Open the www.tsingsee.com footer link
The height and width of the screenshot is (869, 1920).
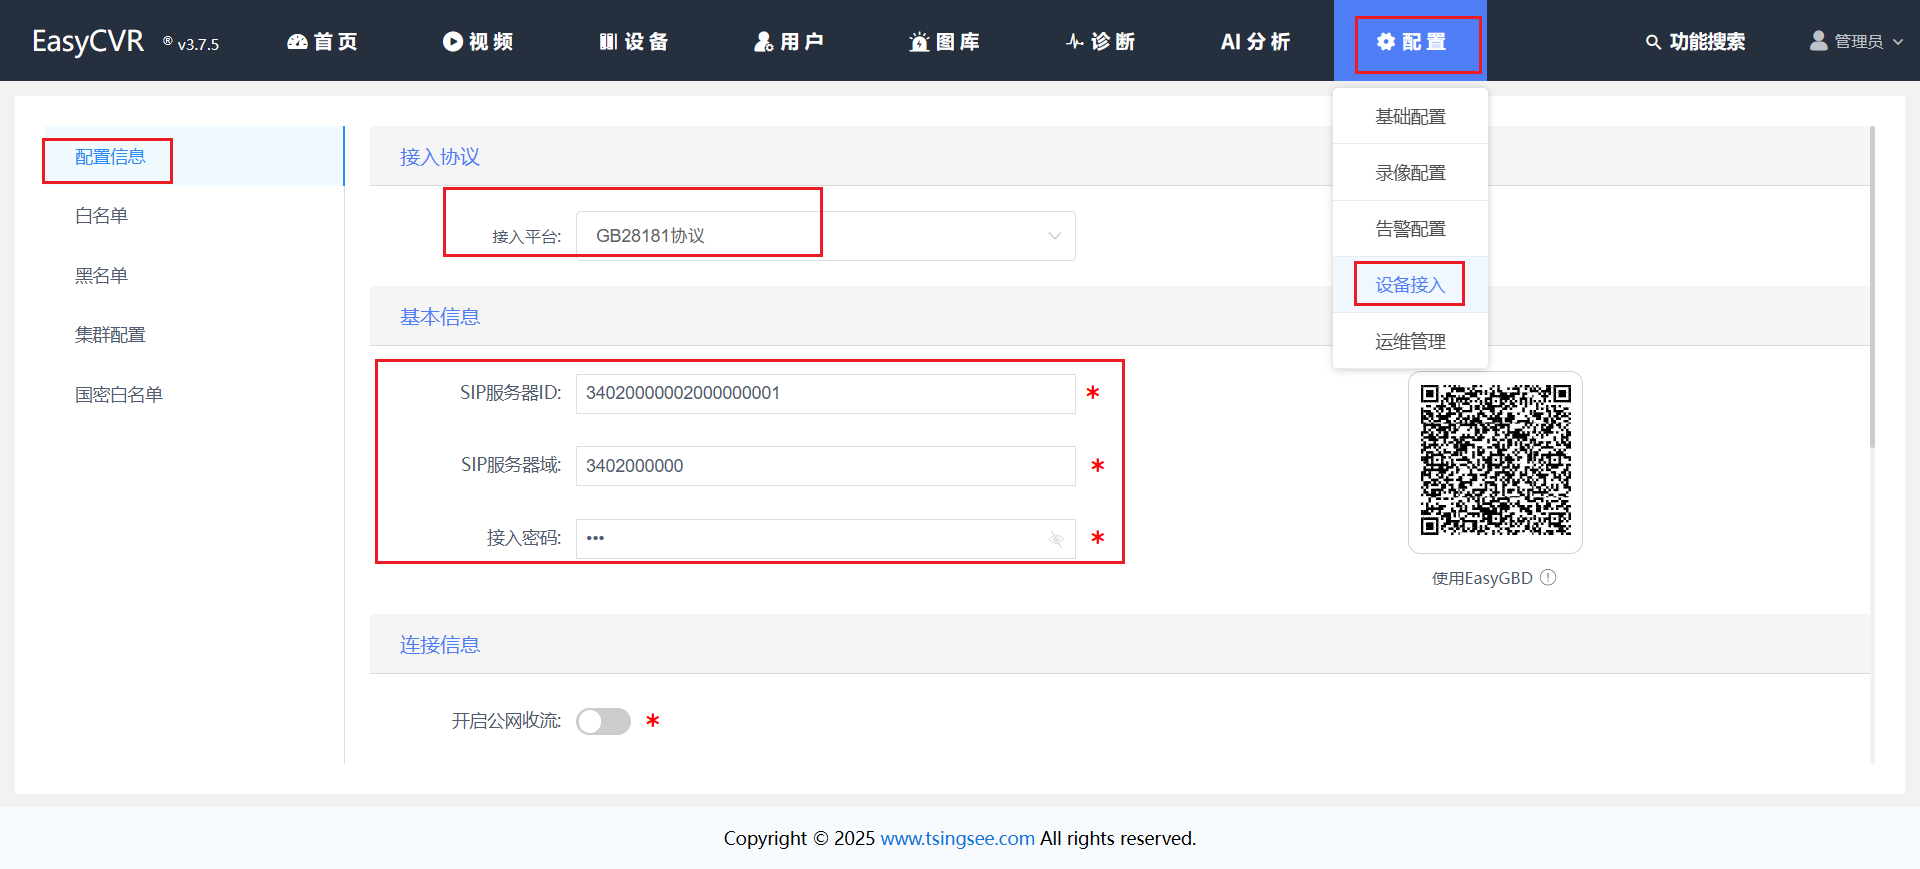click(957, 838)
